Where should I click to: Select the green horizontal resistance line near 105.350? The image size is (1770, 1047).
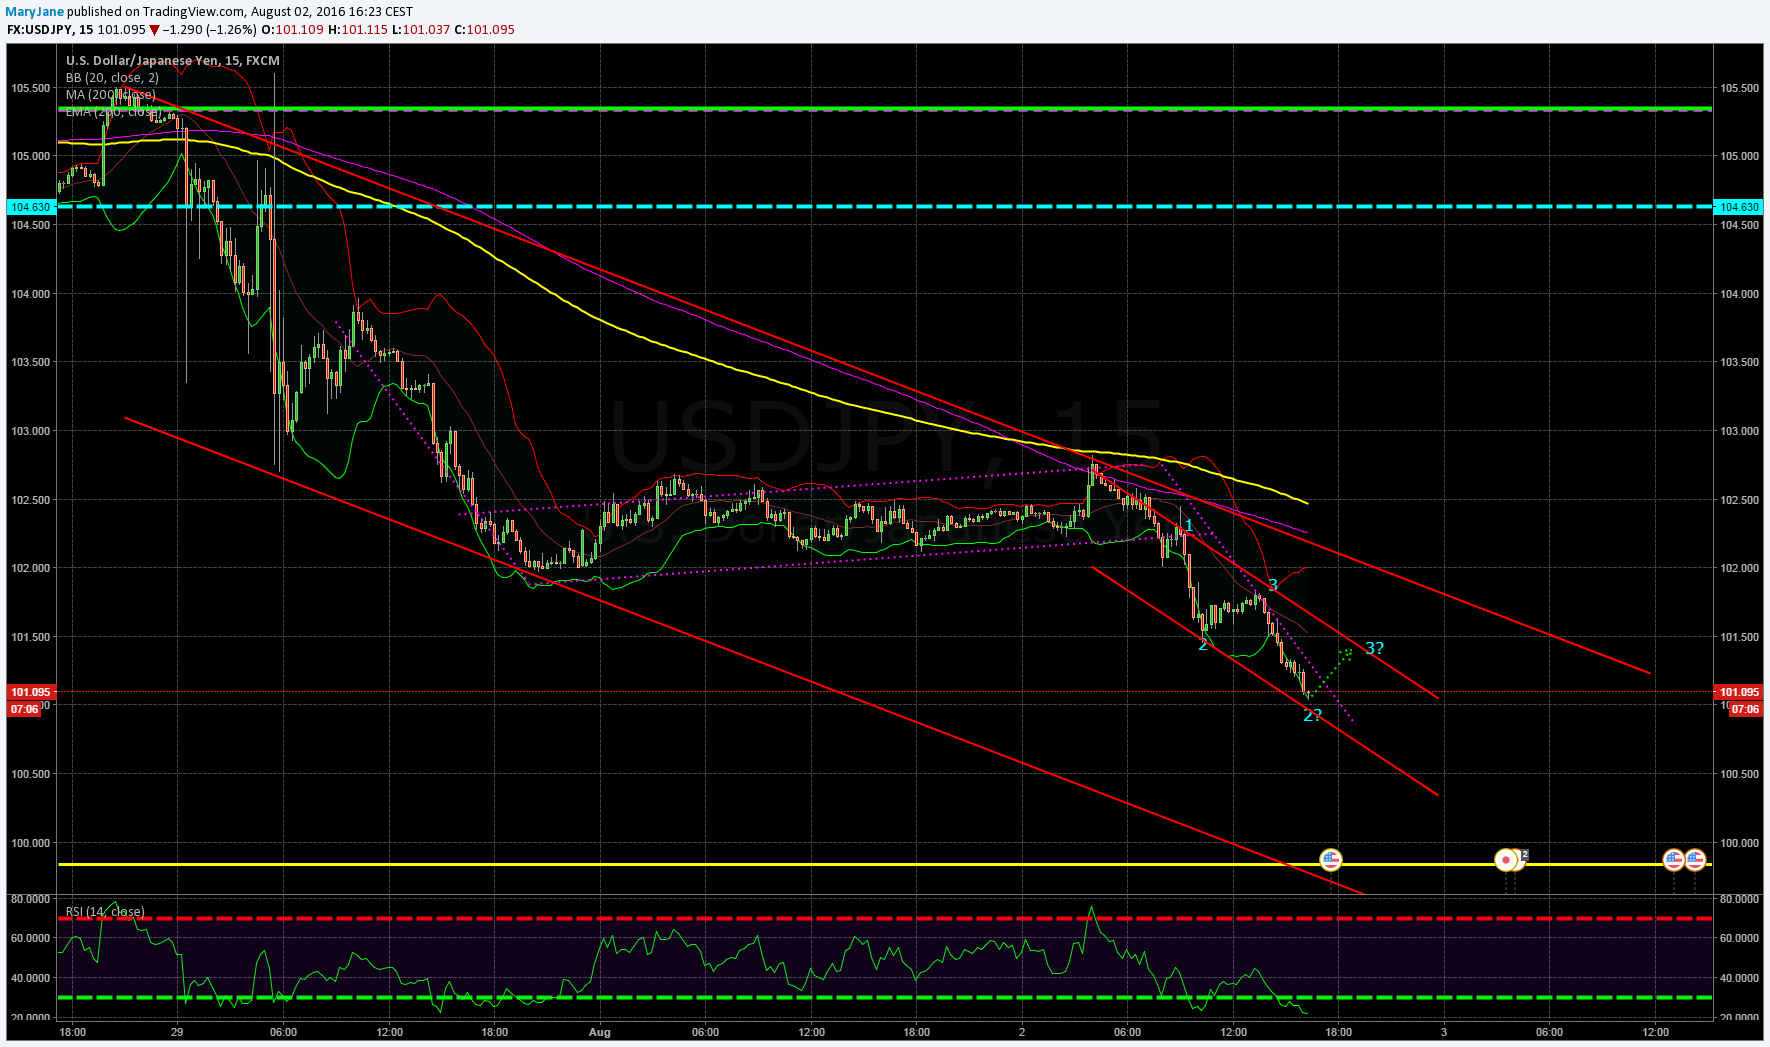(885, 108)
